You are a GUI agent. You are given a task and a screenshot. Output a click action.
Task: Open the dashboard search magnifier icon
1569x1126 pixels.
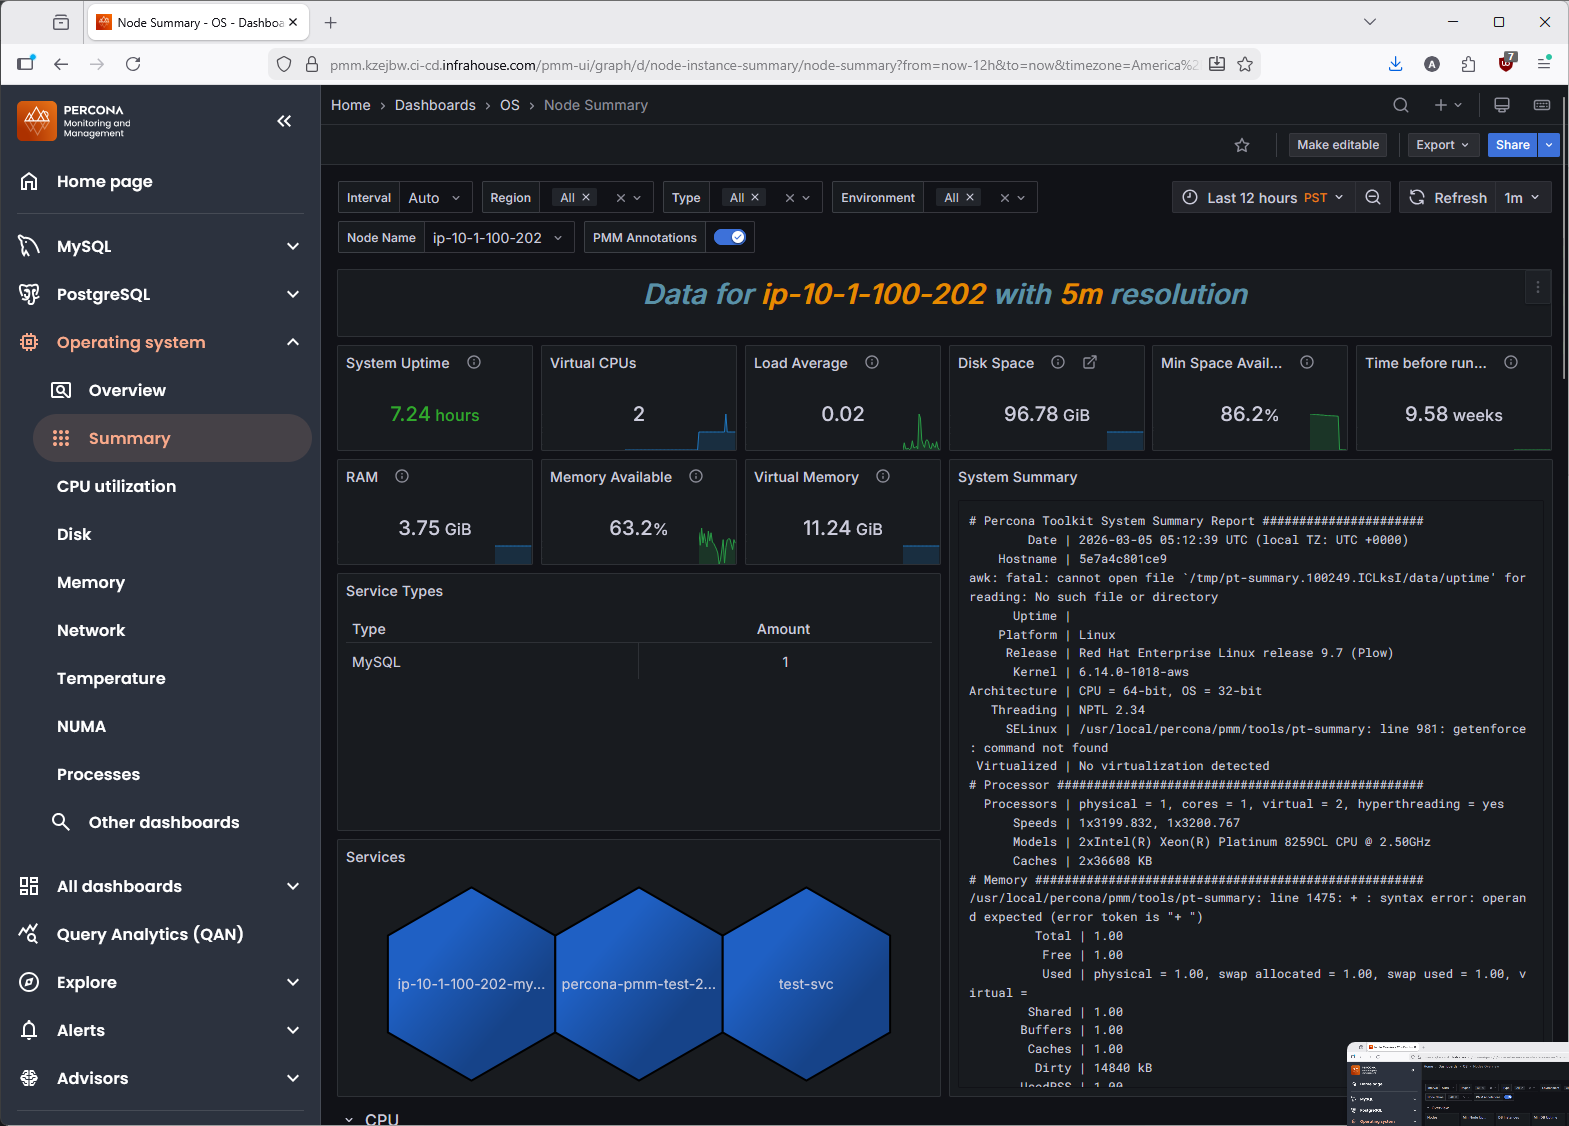(x=1401, y=105)
